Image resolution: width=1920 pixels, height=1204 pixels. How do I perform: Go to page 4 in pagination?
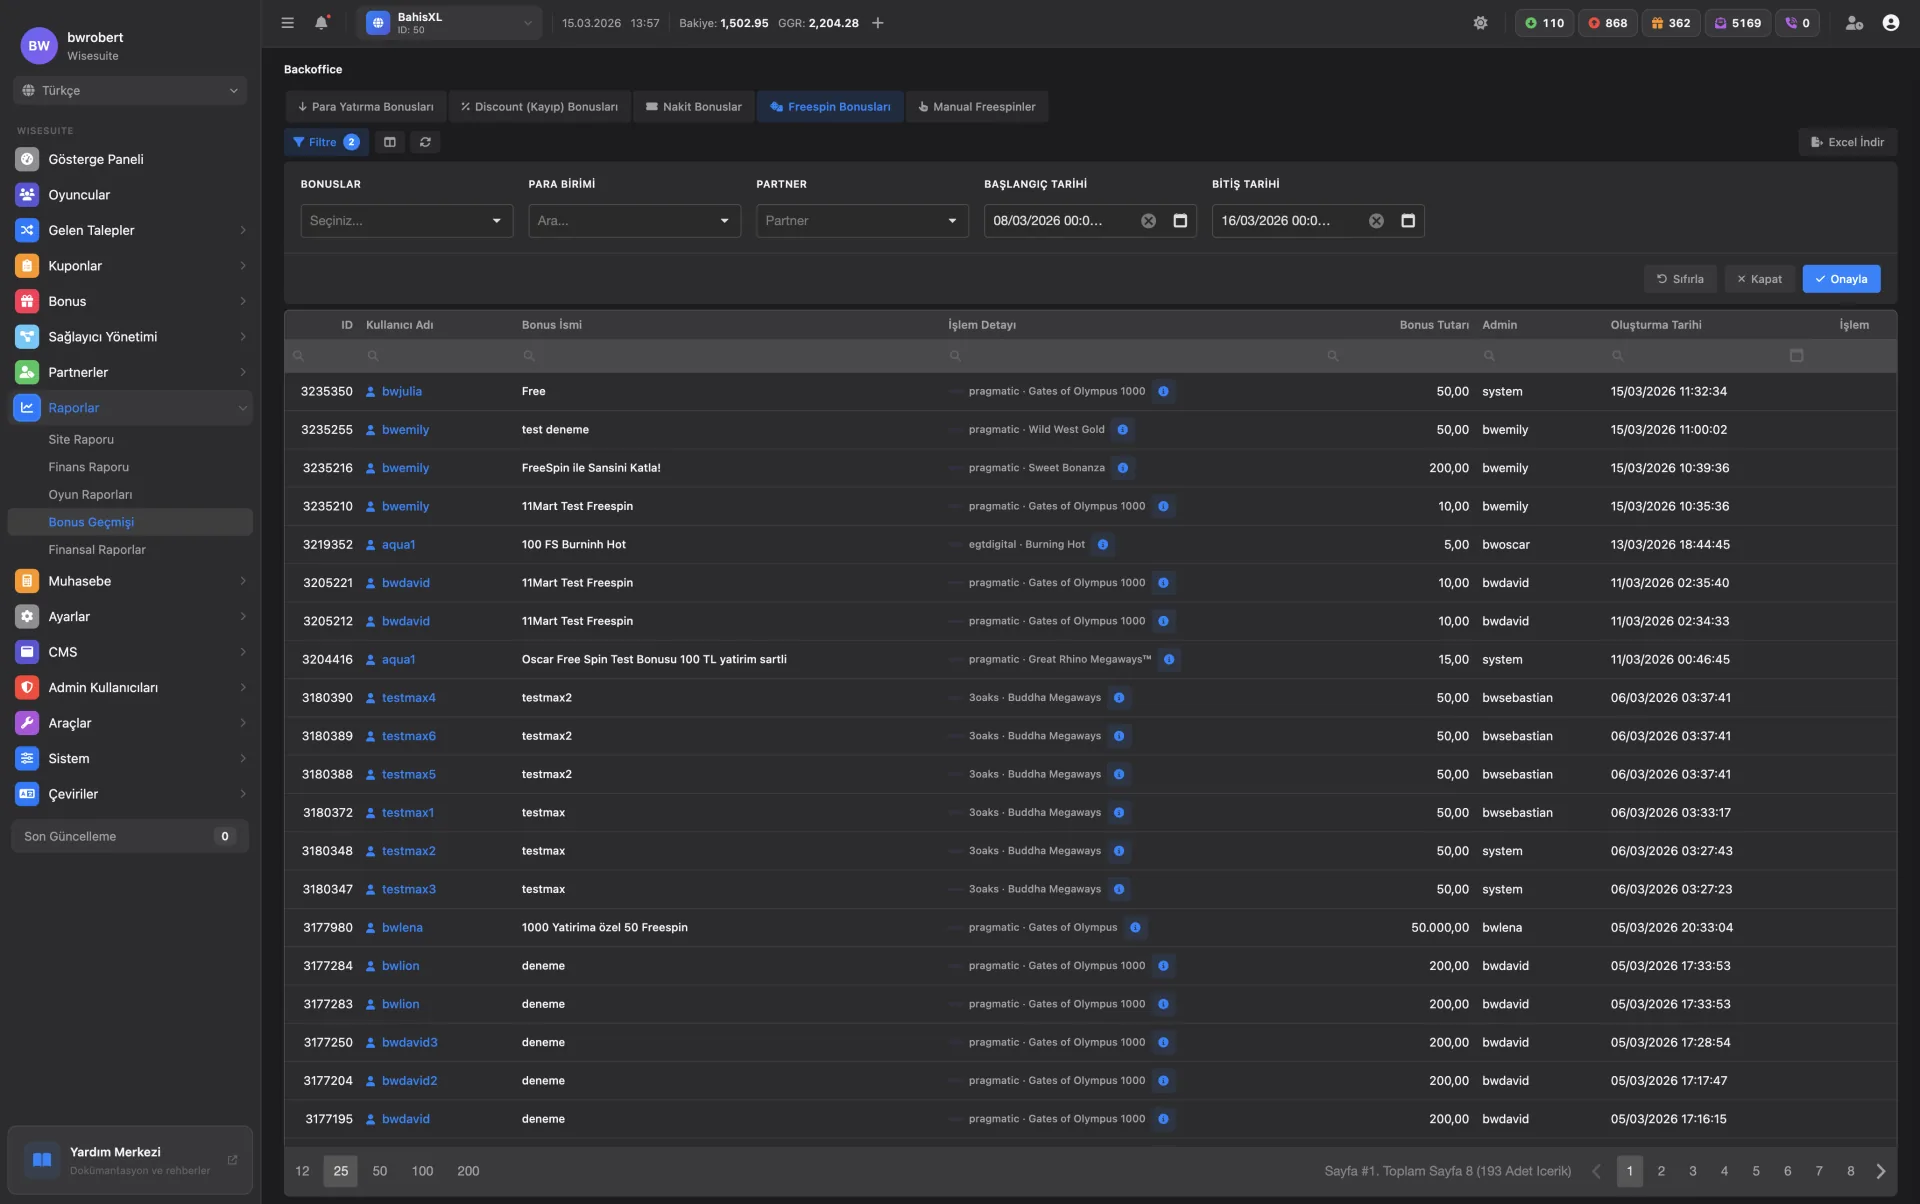(x=1724, y=1171)
